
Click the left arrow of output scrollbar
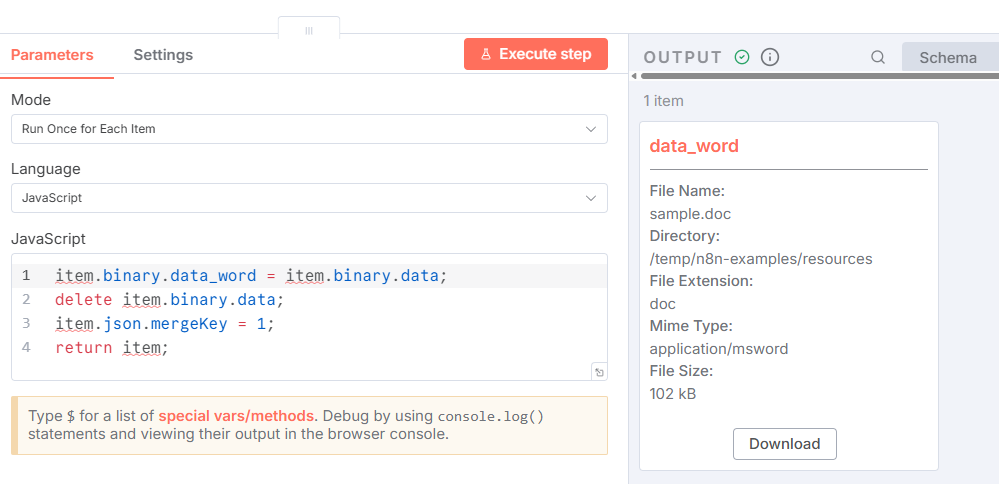(x=634, y=76)
